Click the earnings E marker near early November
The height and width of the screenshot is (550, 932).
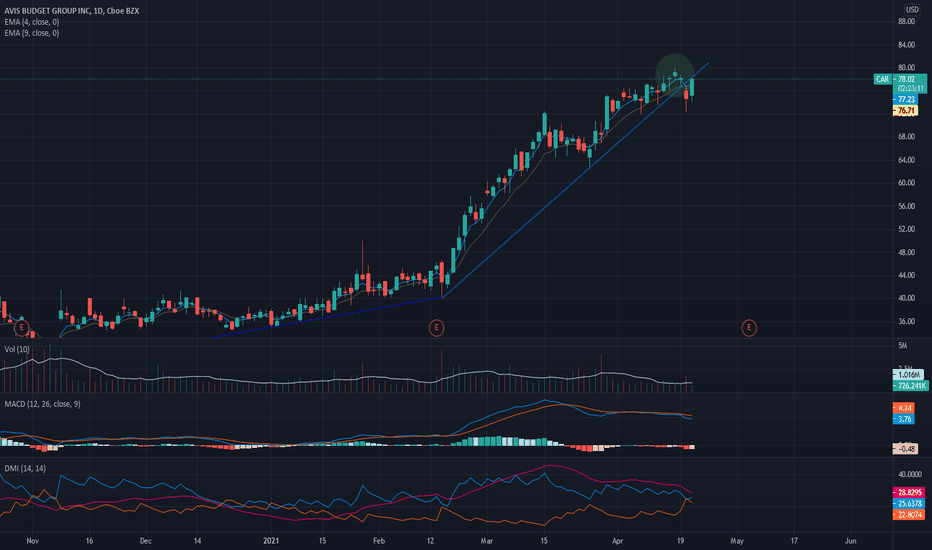(21, 328)
